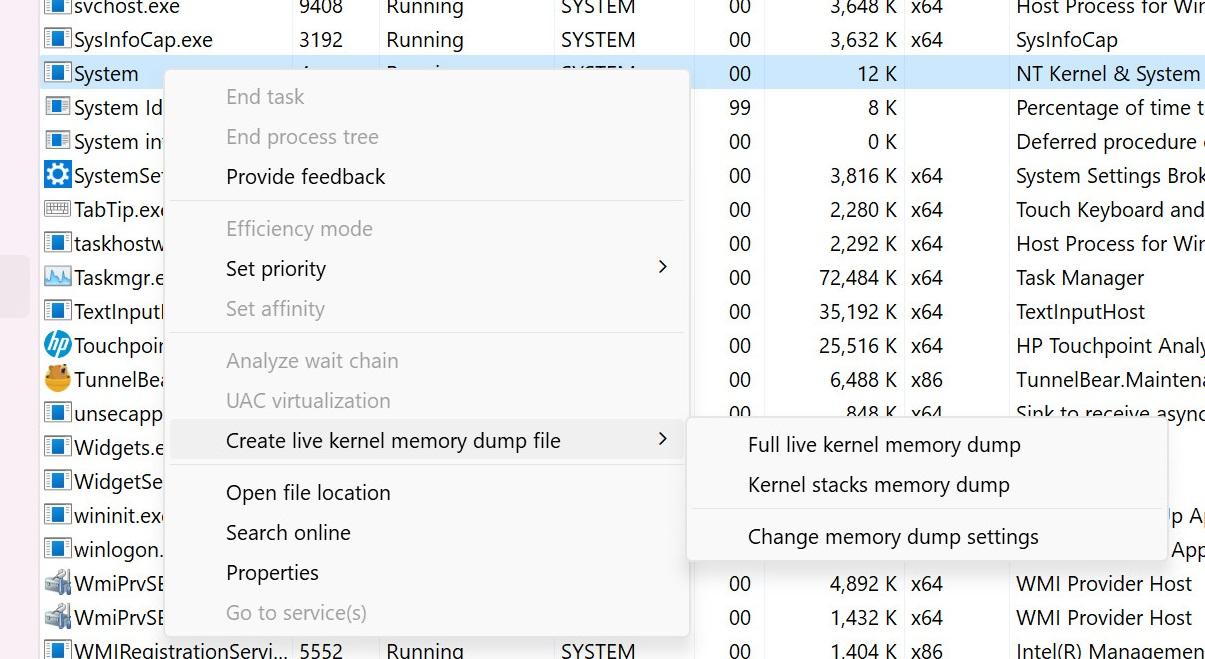
Task: Click Analyze wait chain entry
Action: point(427,361)
